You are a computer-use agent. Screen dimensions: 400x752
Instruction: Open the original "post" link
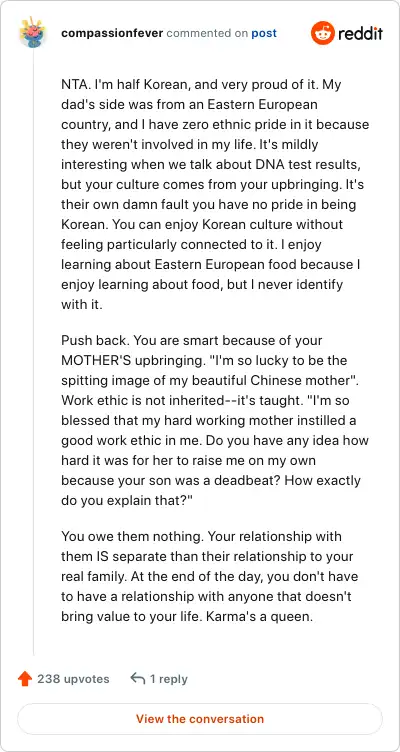[264, 33]
